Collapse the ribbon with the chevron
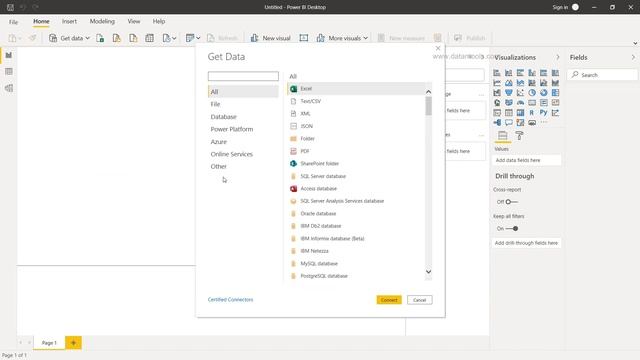 (635, 43)
